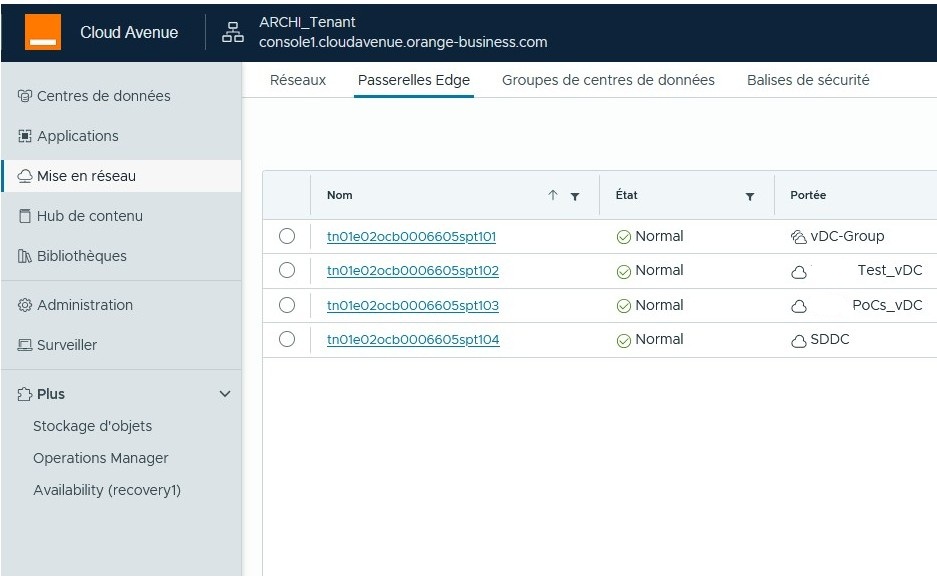
Task: Sort the table by Nom arrow
Action: (553, 196)
